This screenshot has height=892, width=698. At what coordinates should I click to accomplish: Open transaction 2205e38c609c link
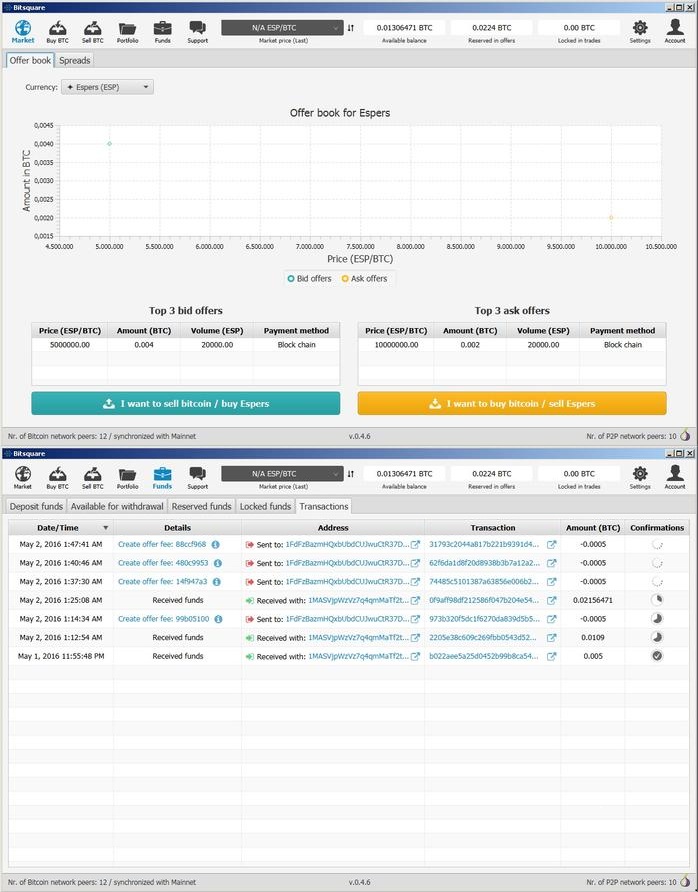pos(482,638)
